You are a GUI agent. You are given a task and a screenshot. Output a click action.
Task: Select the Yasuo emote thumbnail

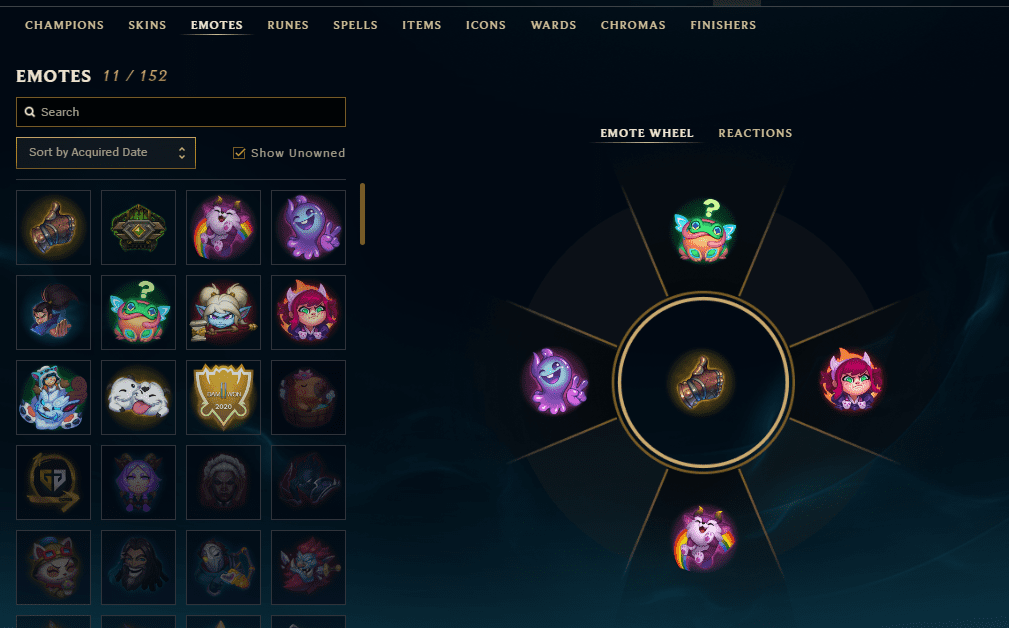coord(53,312)
